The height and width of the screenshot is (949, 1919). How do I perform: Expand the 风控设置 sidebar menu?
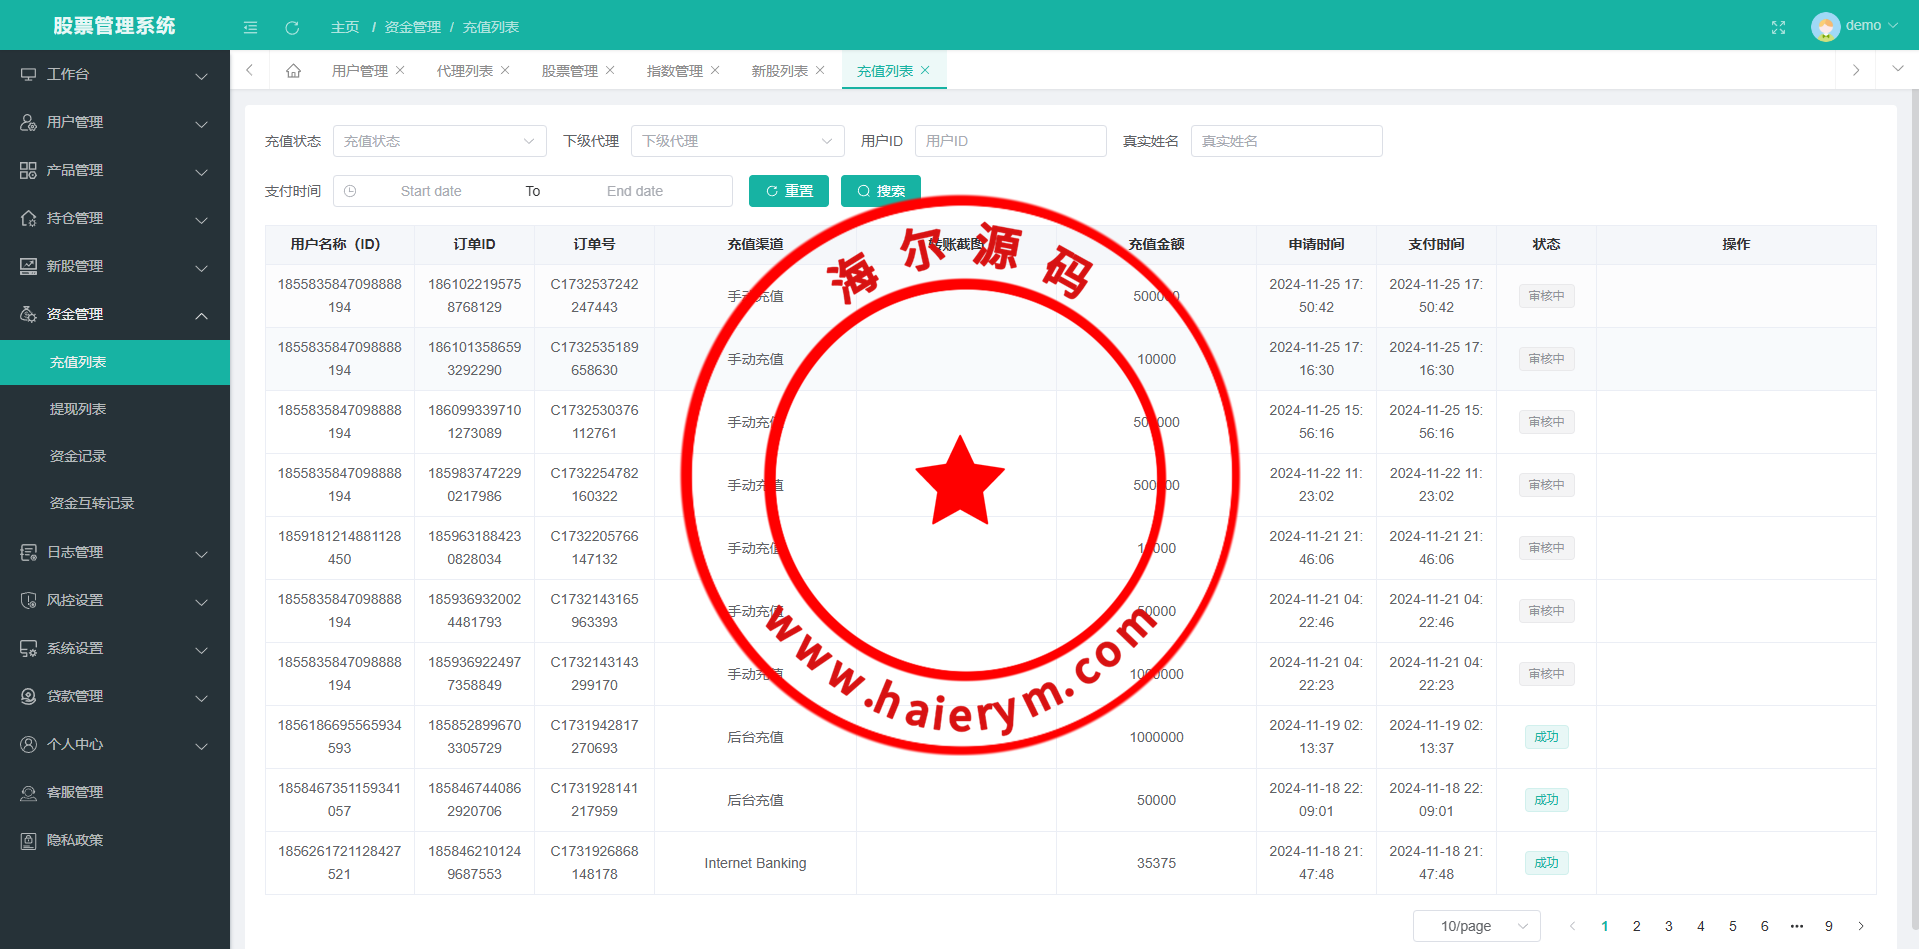pyautogui.click(x=115, y=600)
